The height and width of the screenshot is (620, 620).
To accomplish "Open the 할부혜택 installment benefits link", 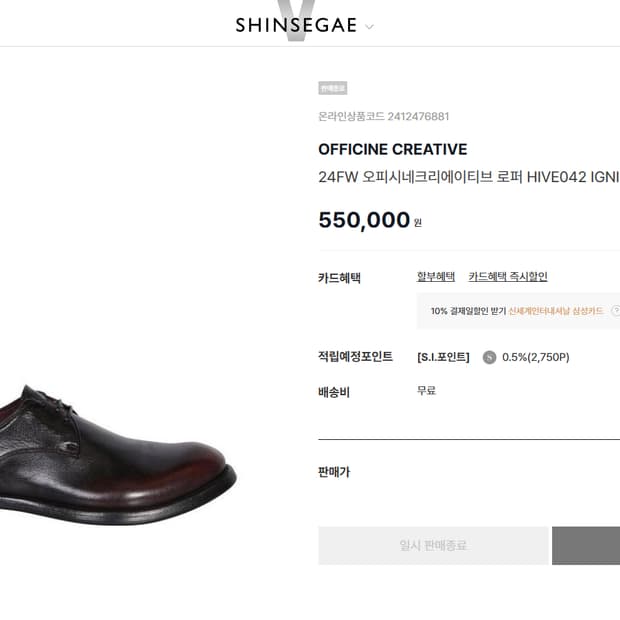I will [436, 277].
